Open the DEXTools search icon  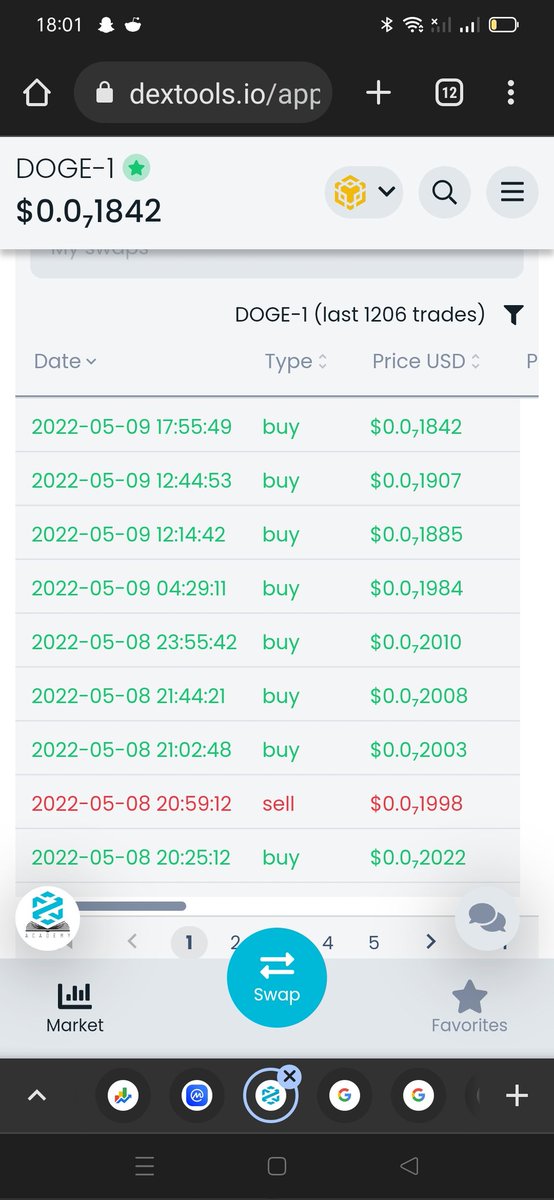(x=445, y=191)
